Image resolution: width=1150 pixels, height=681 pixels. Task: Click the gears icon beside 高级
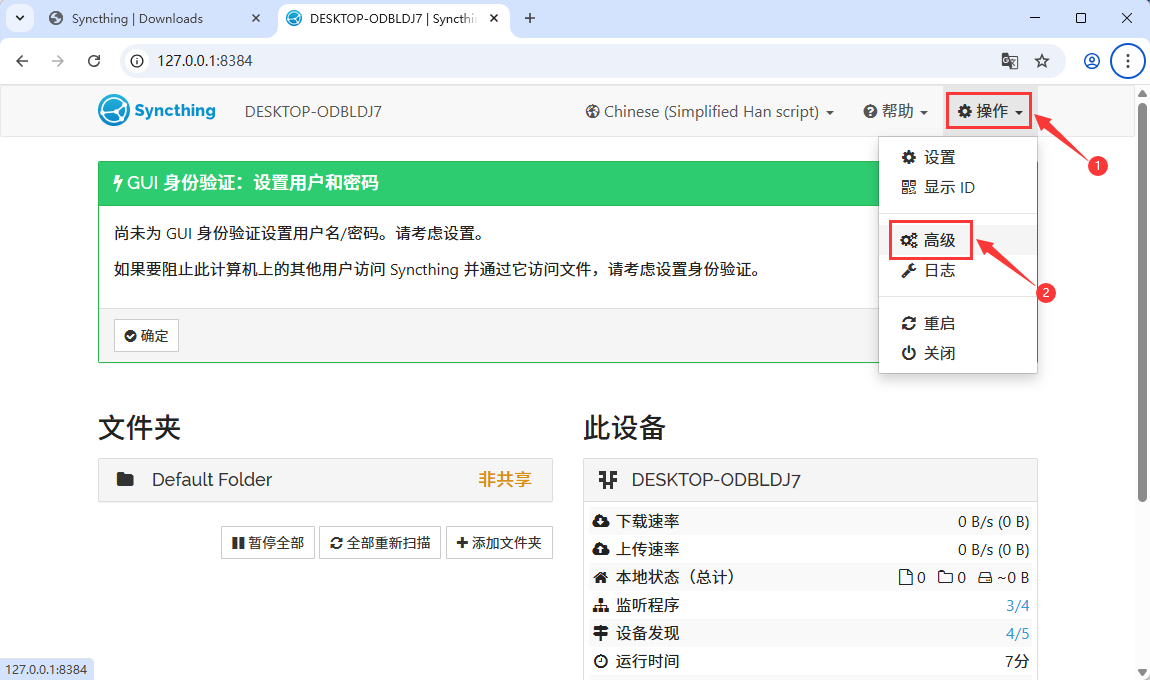pos(909,240)
